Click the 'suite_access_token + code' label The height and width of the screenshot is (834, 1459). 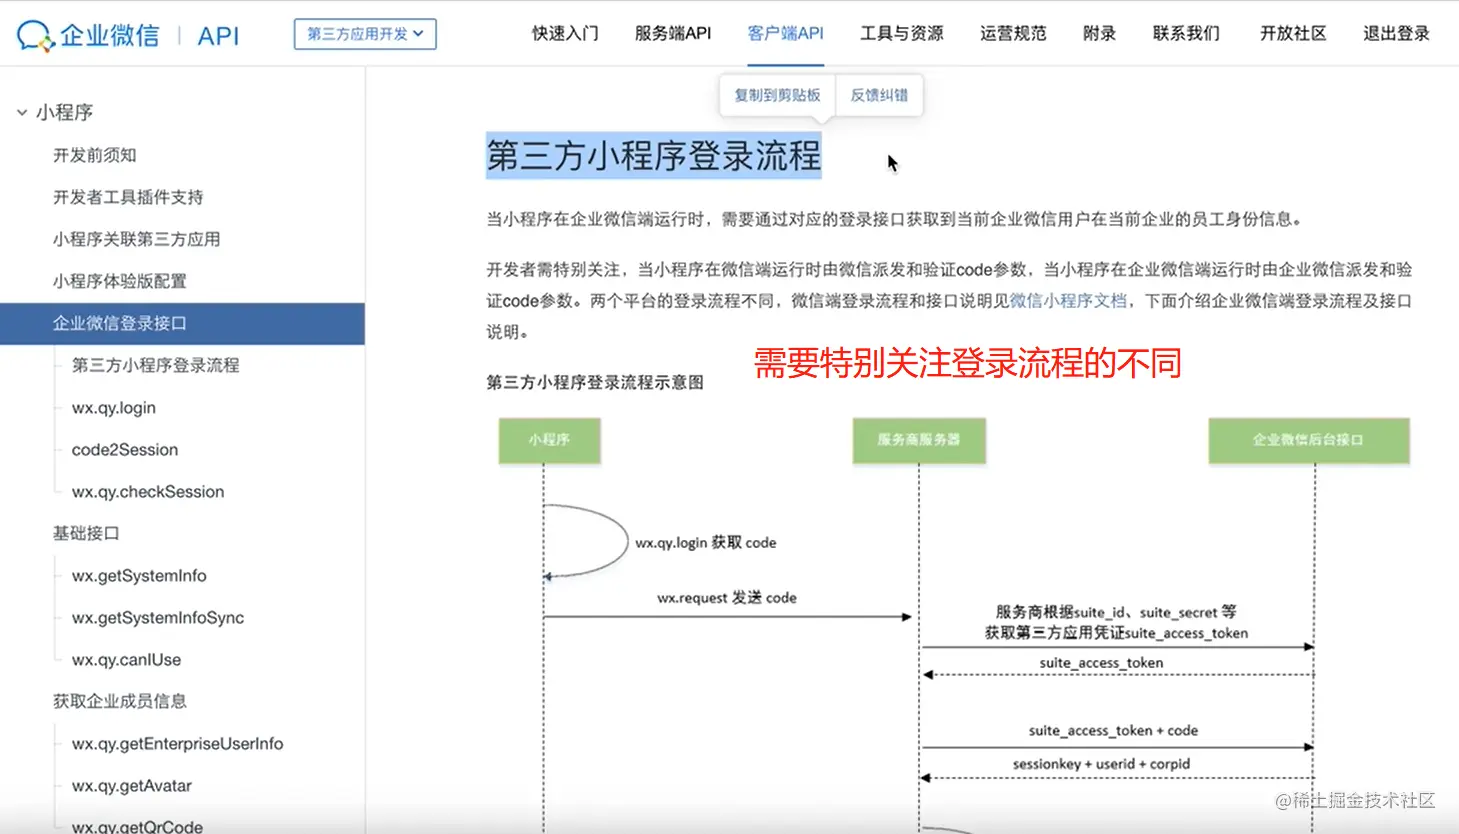click(1113, 731)
